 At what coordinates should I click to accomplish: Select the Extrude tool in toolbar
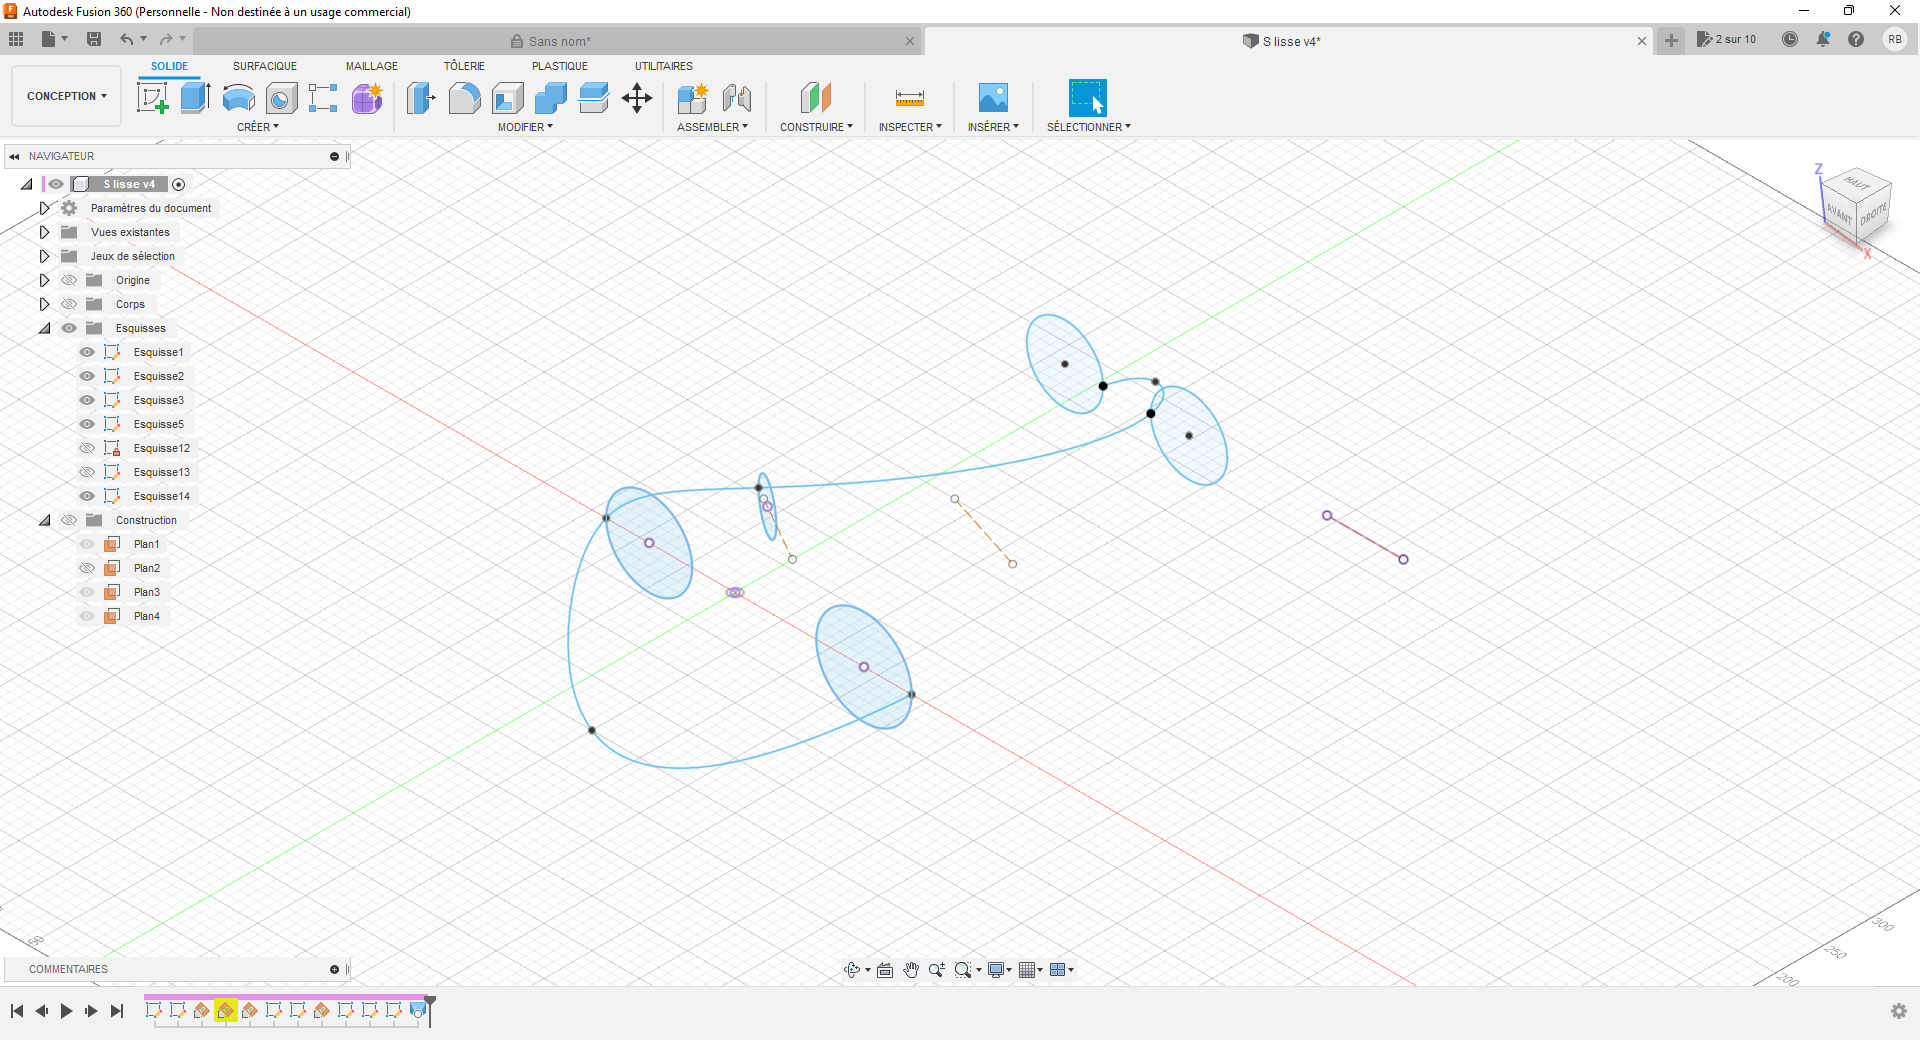coord(195,98)
